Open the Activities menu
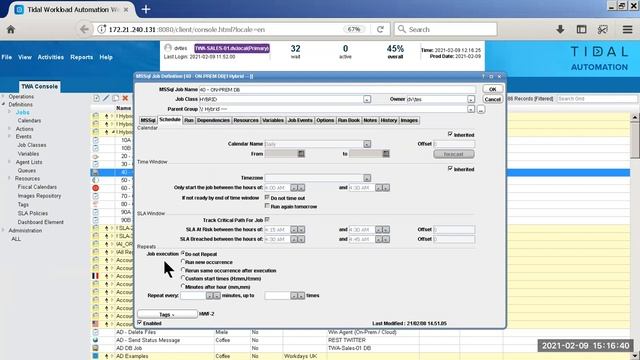This screenshot has height=360, width=640. click(51, 57)
